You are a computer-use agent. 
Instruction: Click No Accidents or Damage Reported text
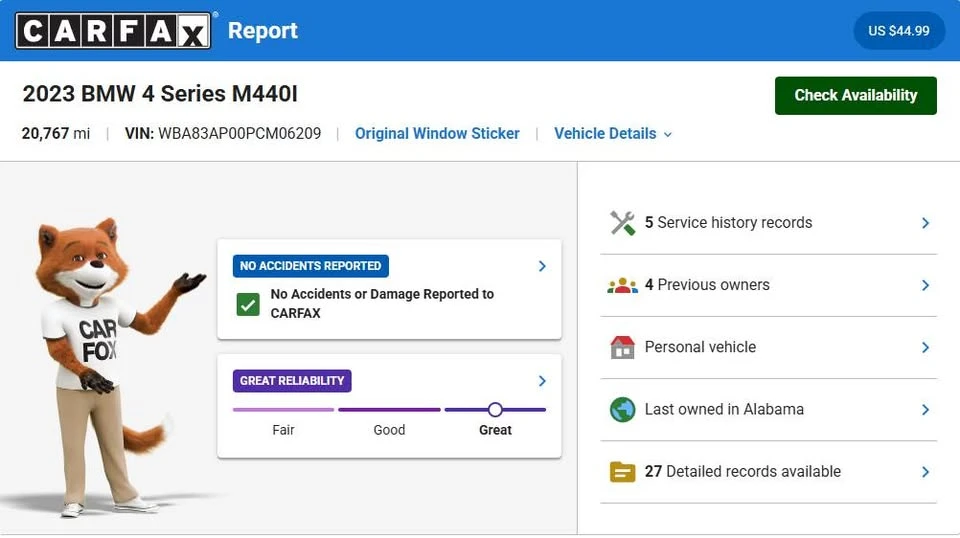click(382, 304)
